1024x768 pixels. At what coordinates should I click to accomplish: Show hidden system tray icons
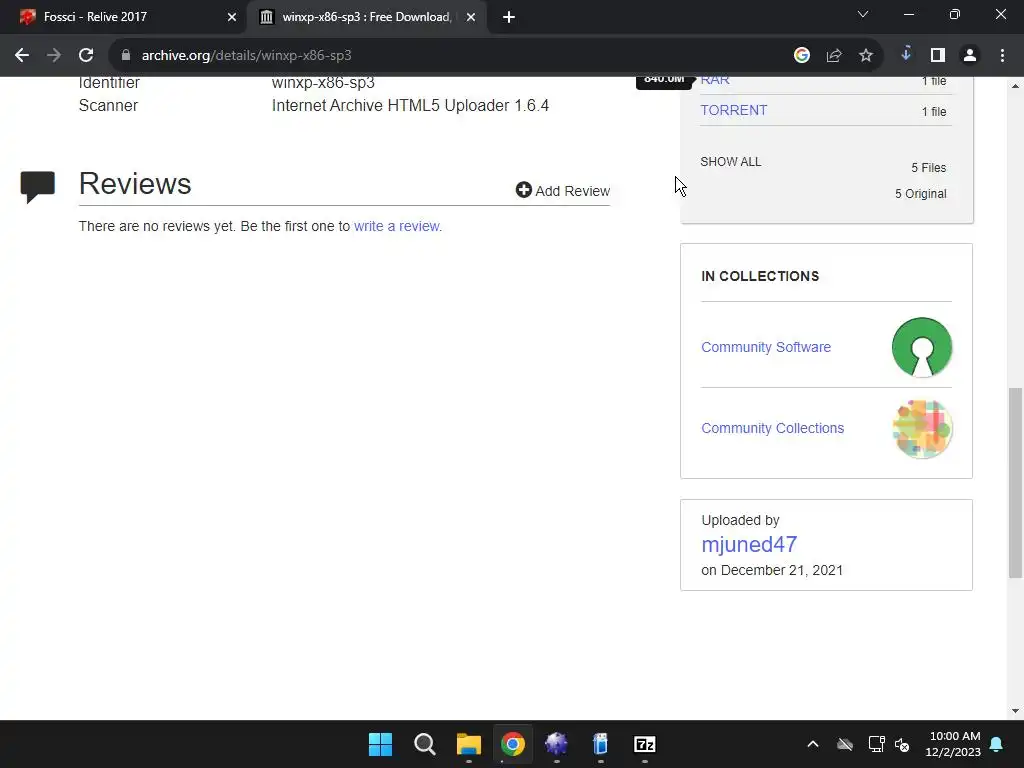[813, 744]
